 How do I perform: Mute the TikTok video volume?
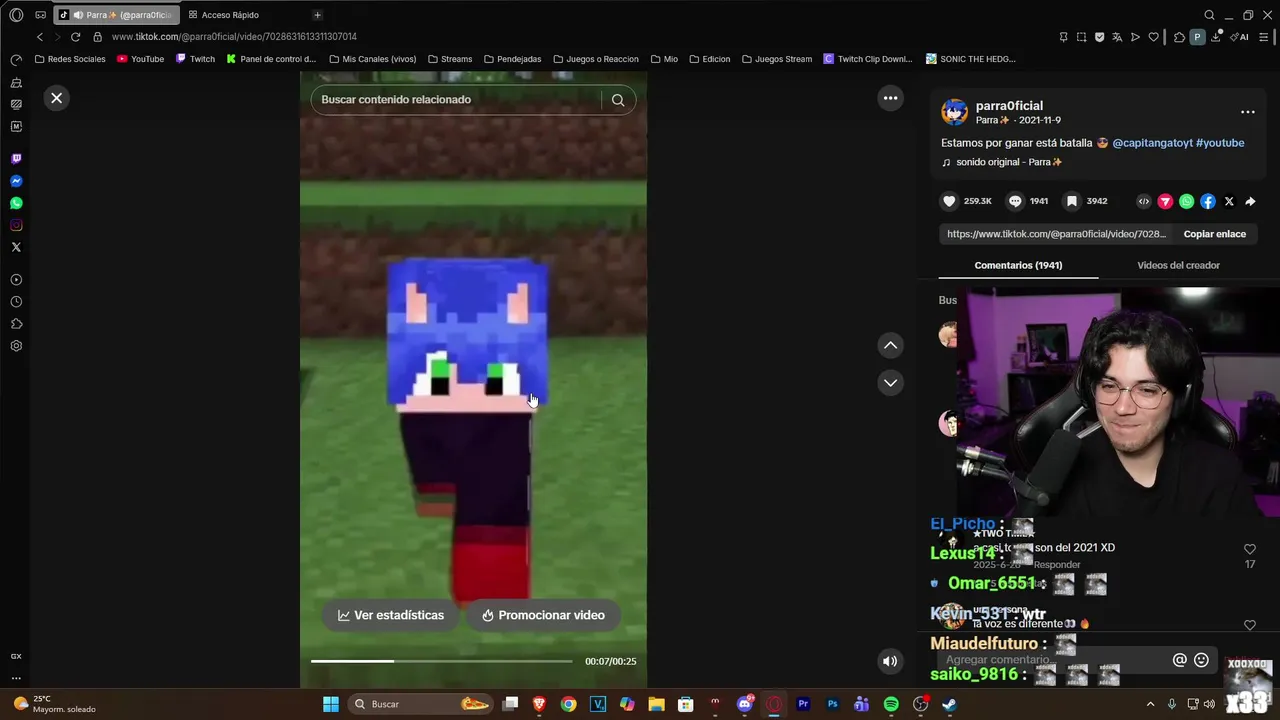890,661
